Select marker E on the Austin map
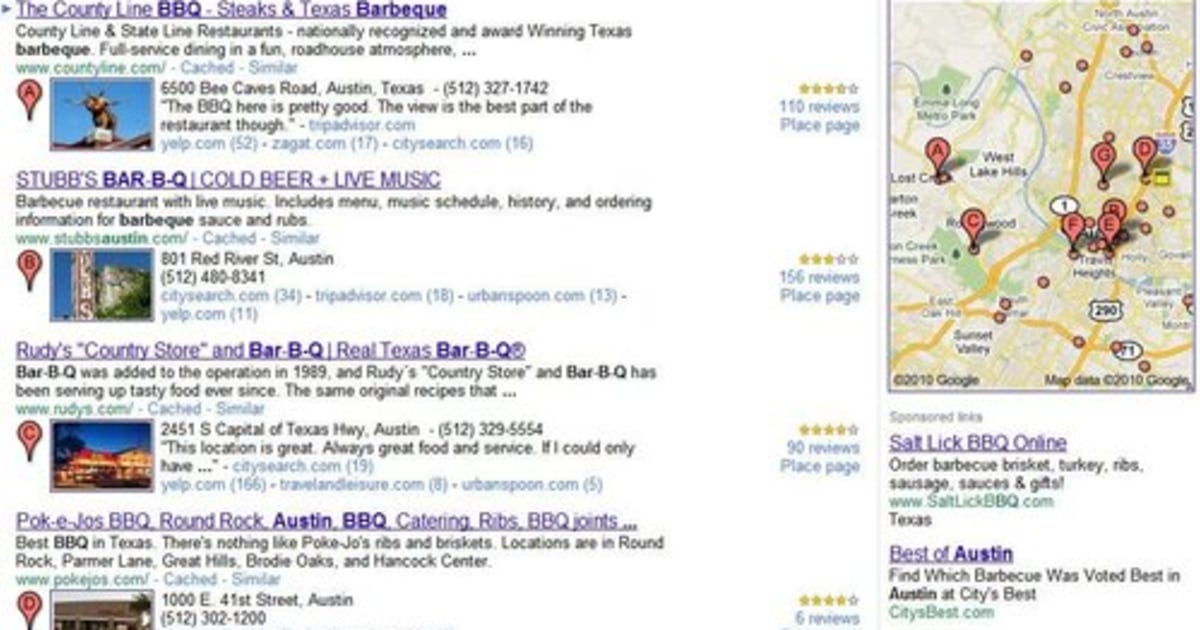1200x630 pixels. click(x=1108, y=230)
